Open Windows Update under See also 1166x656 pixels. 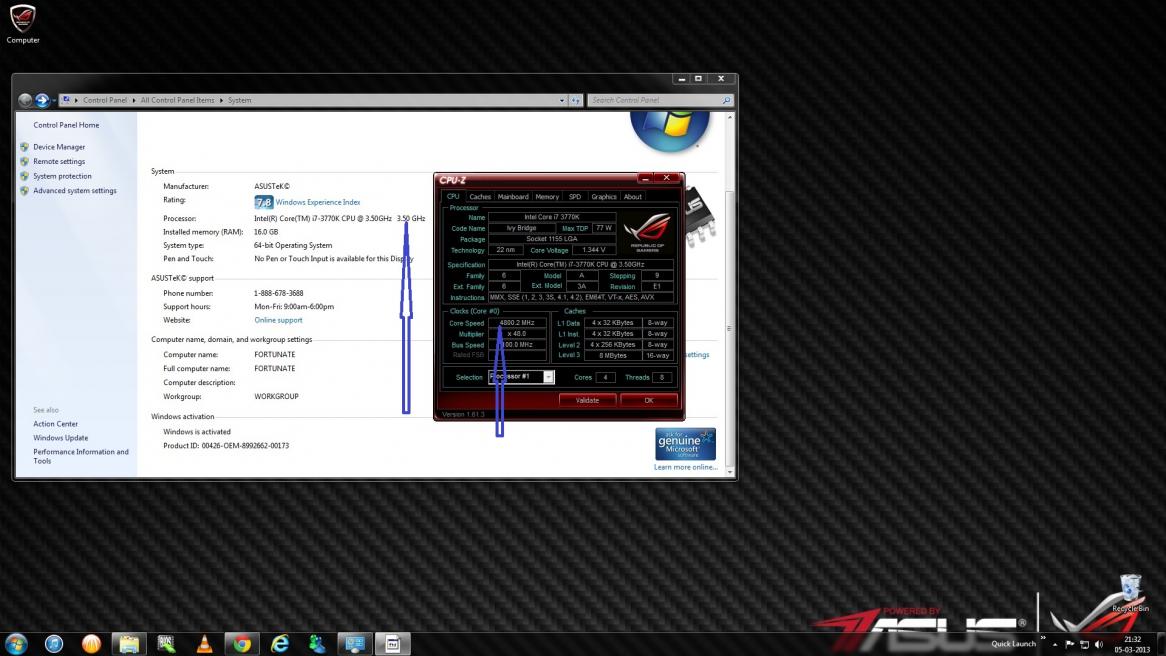60,438
